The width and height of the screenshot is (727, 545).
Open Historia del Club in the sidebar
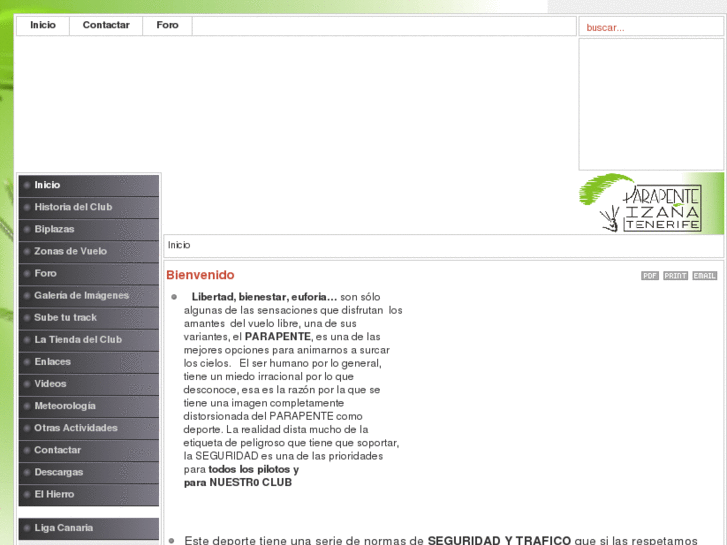89,207
